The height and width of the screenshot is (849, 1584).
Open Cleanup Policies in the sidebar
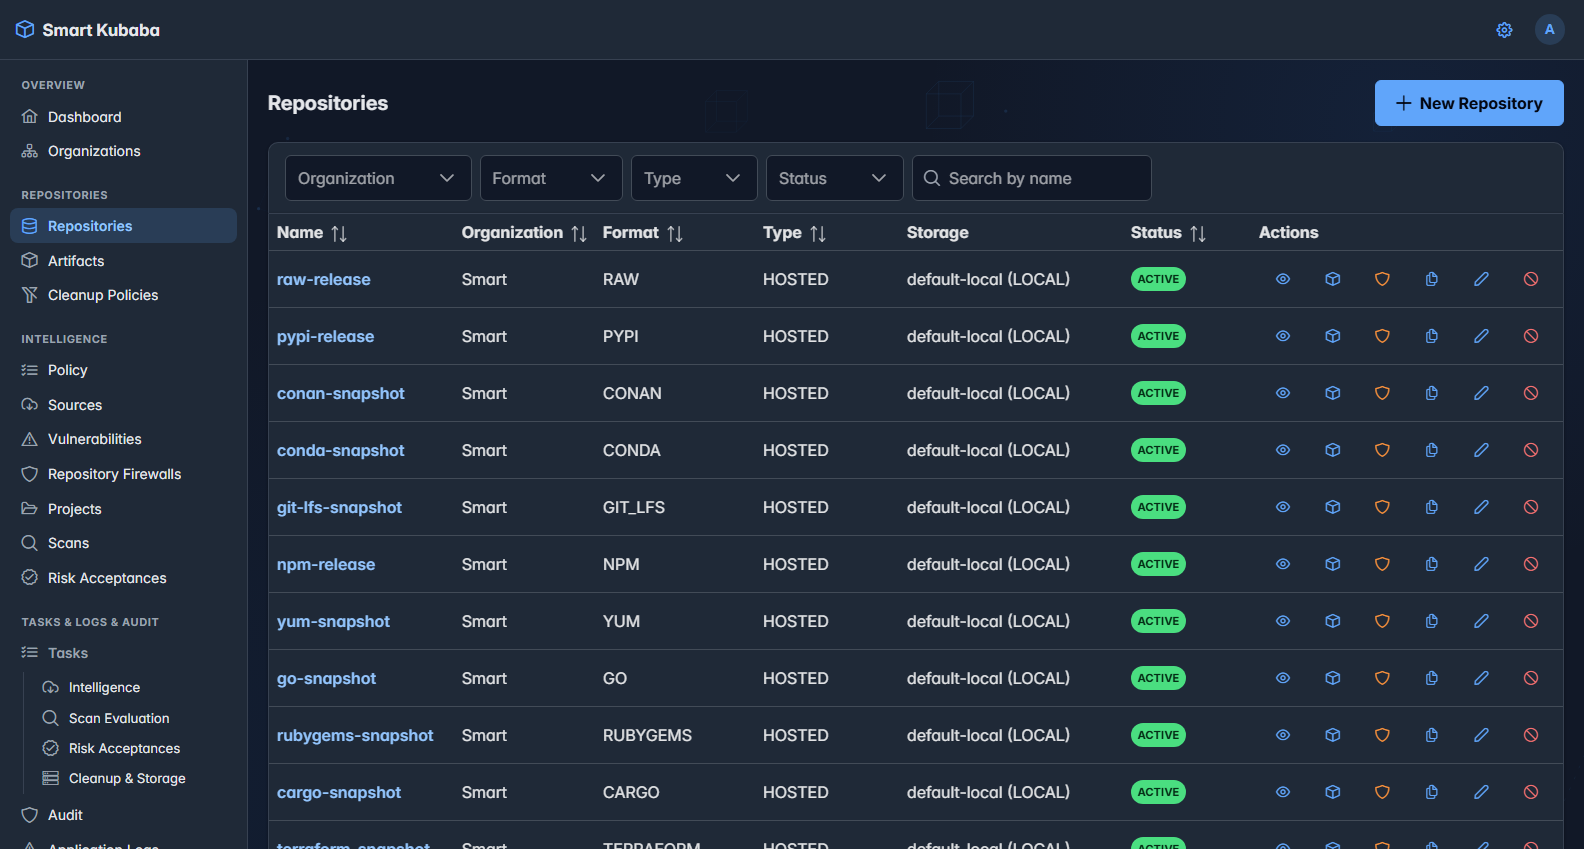tap(123, 295)
